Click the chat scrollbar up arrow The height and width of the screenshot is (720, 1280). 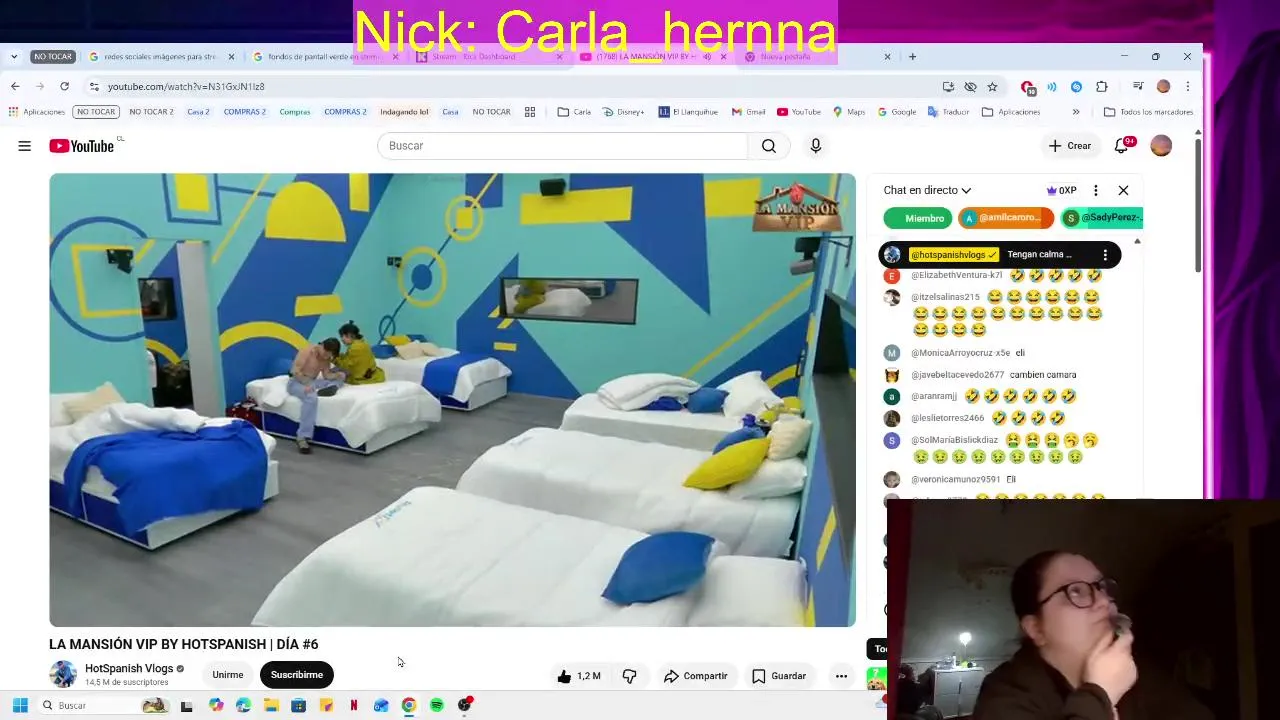coord(1138,241)
